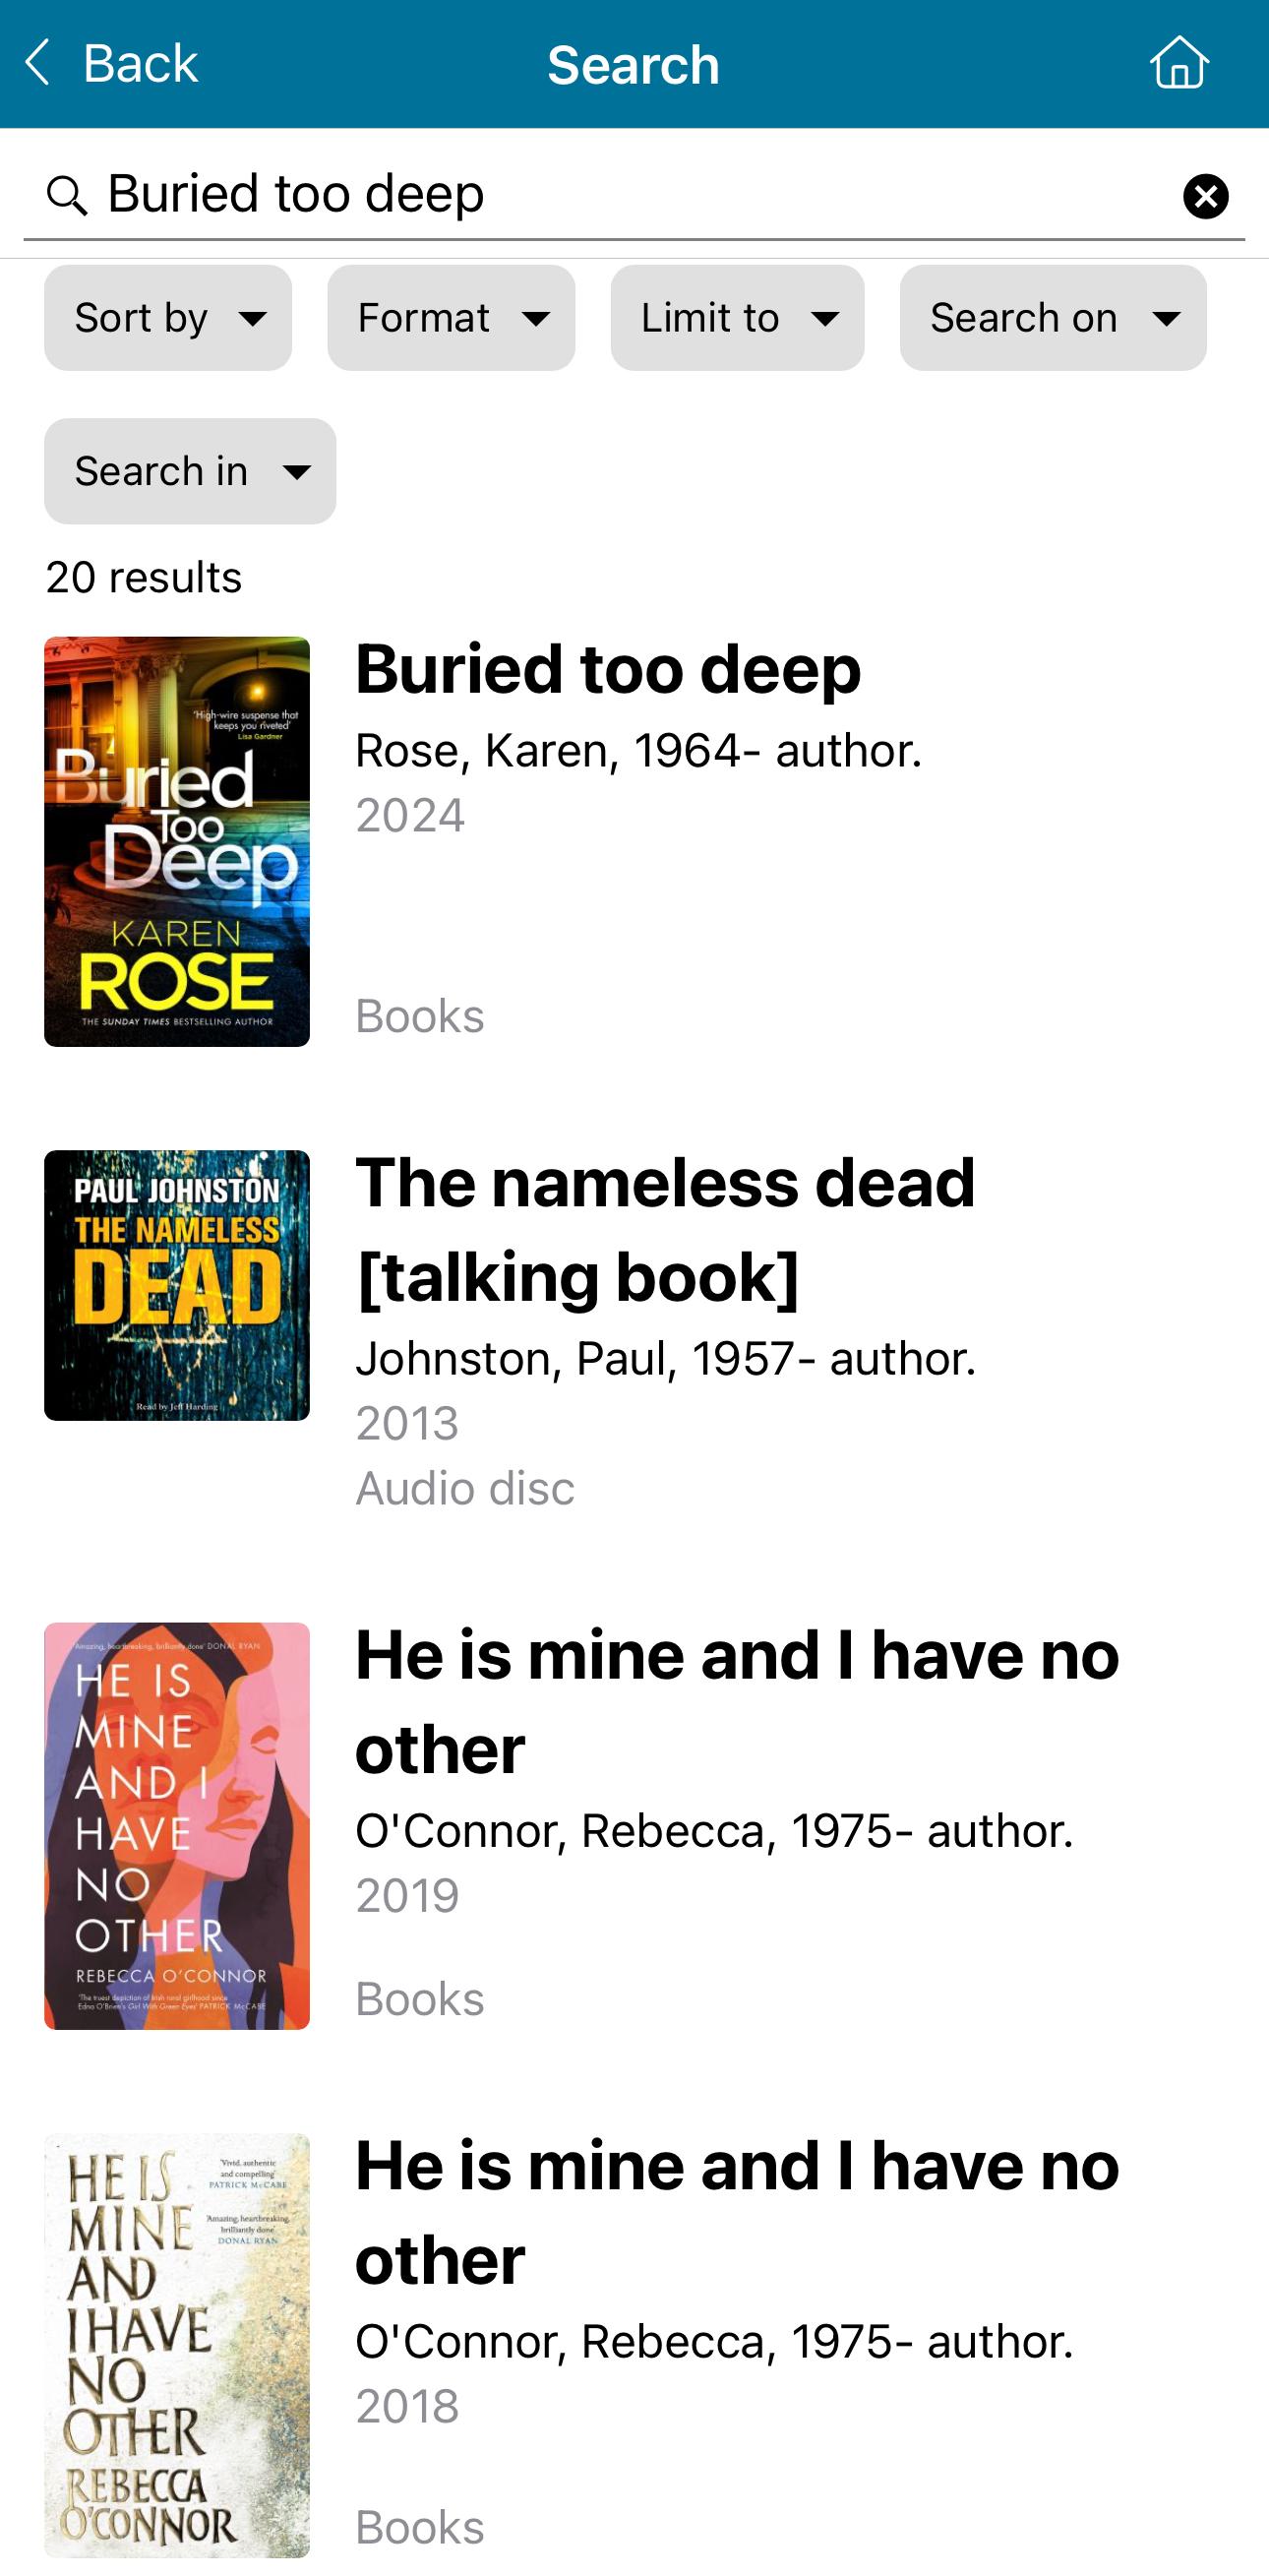Focus the Buried too deep search field
This screenshot has width=1269, height=2576.
coord(634,194)
